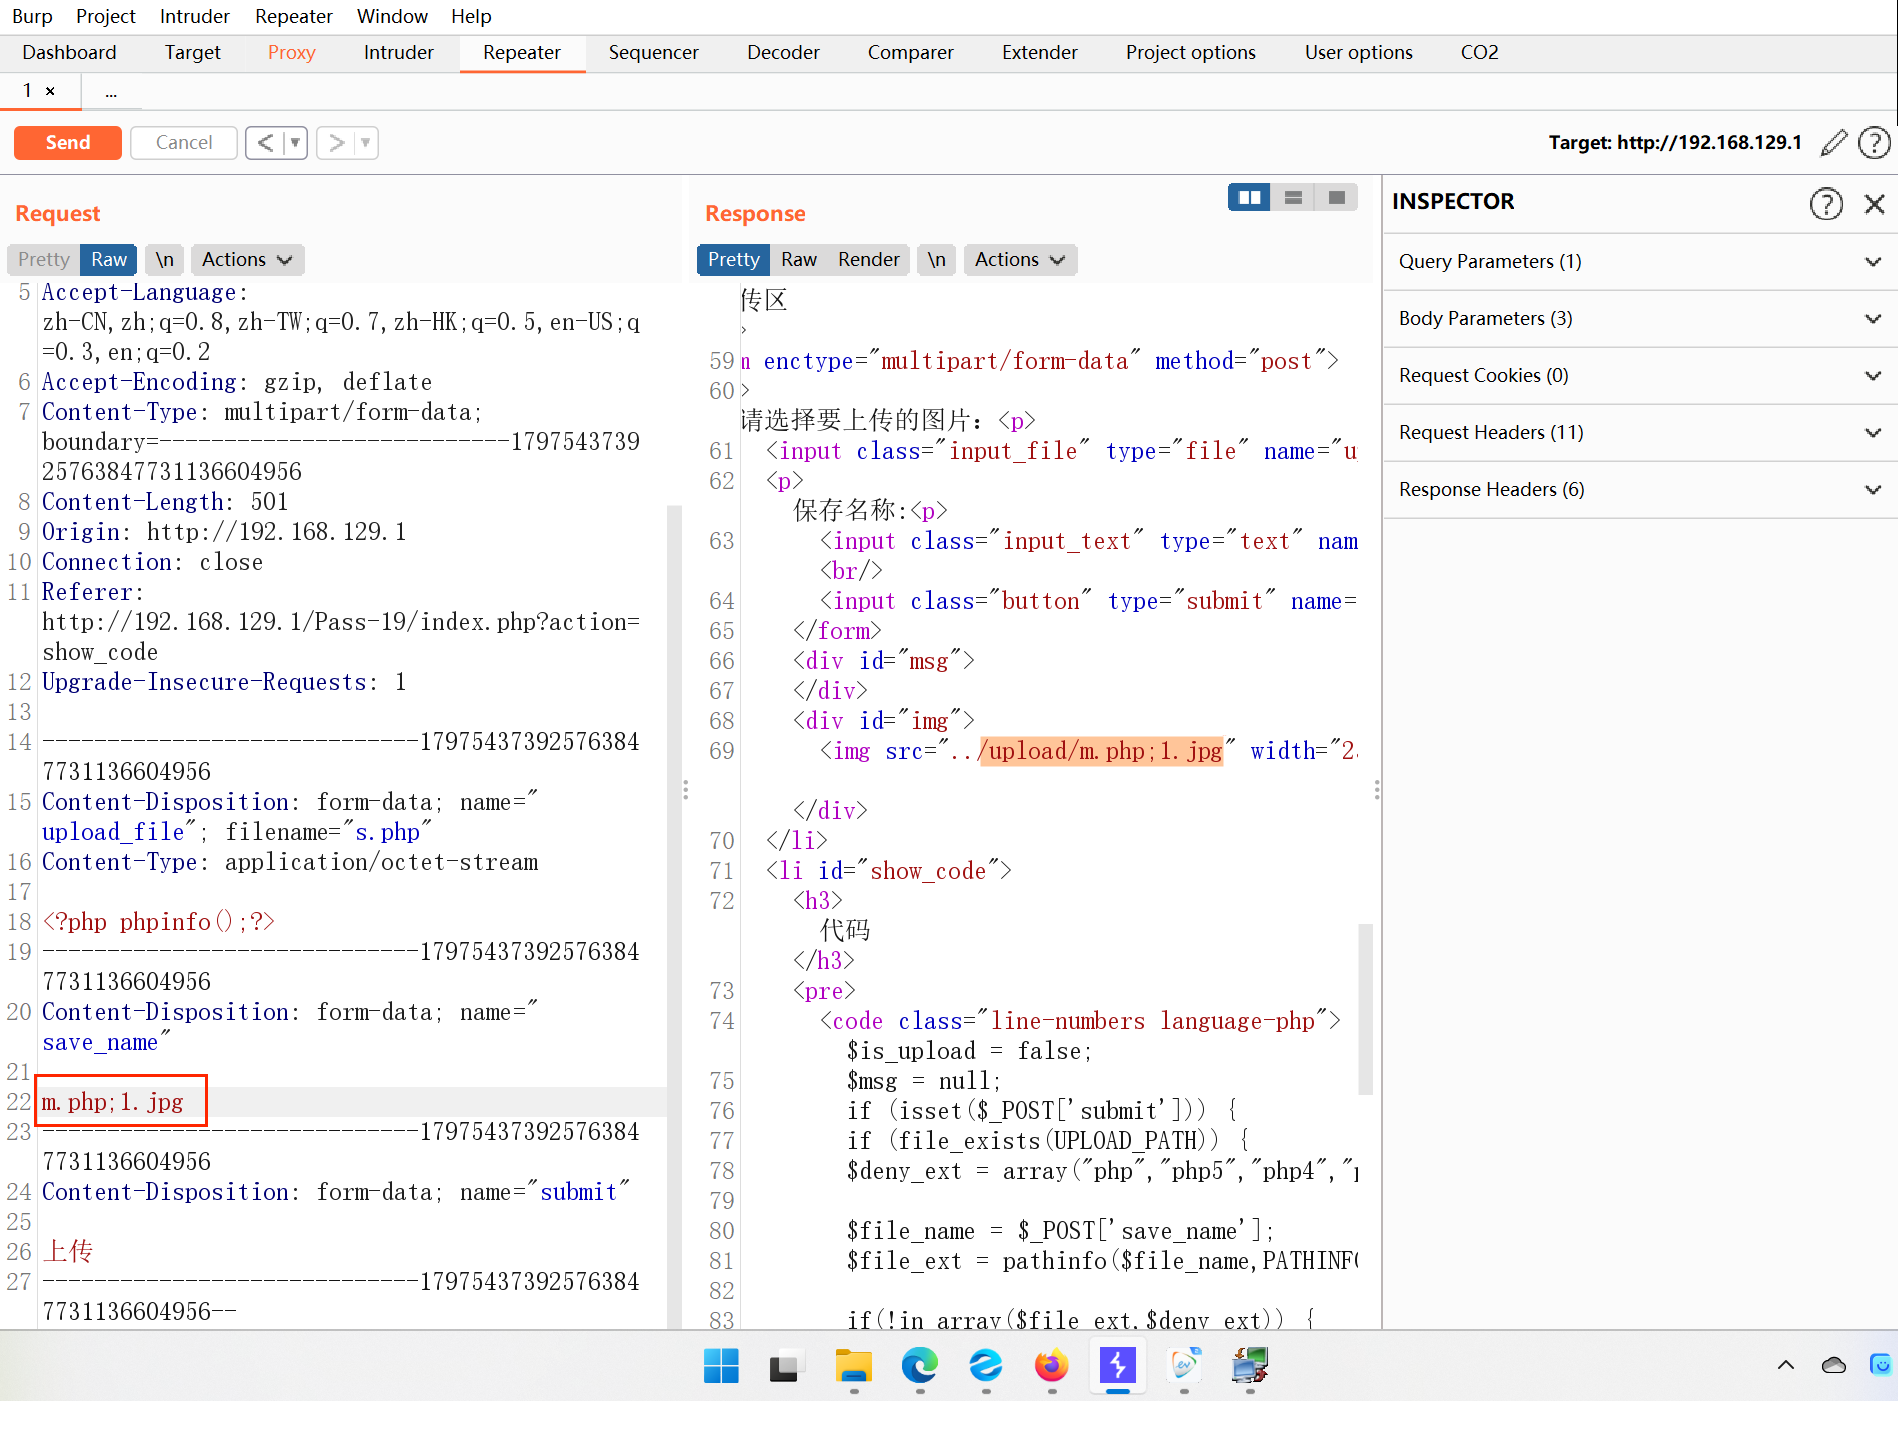Select side-by-side split layout icon

point(1249,197)
